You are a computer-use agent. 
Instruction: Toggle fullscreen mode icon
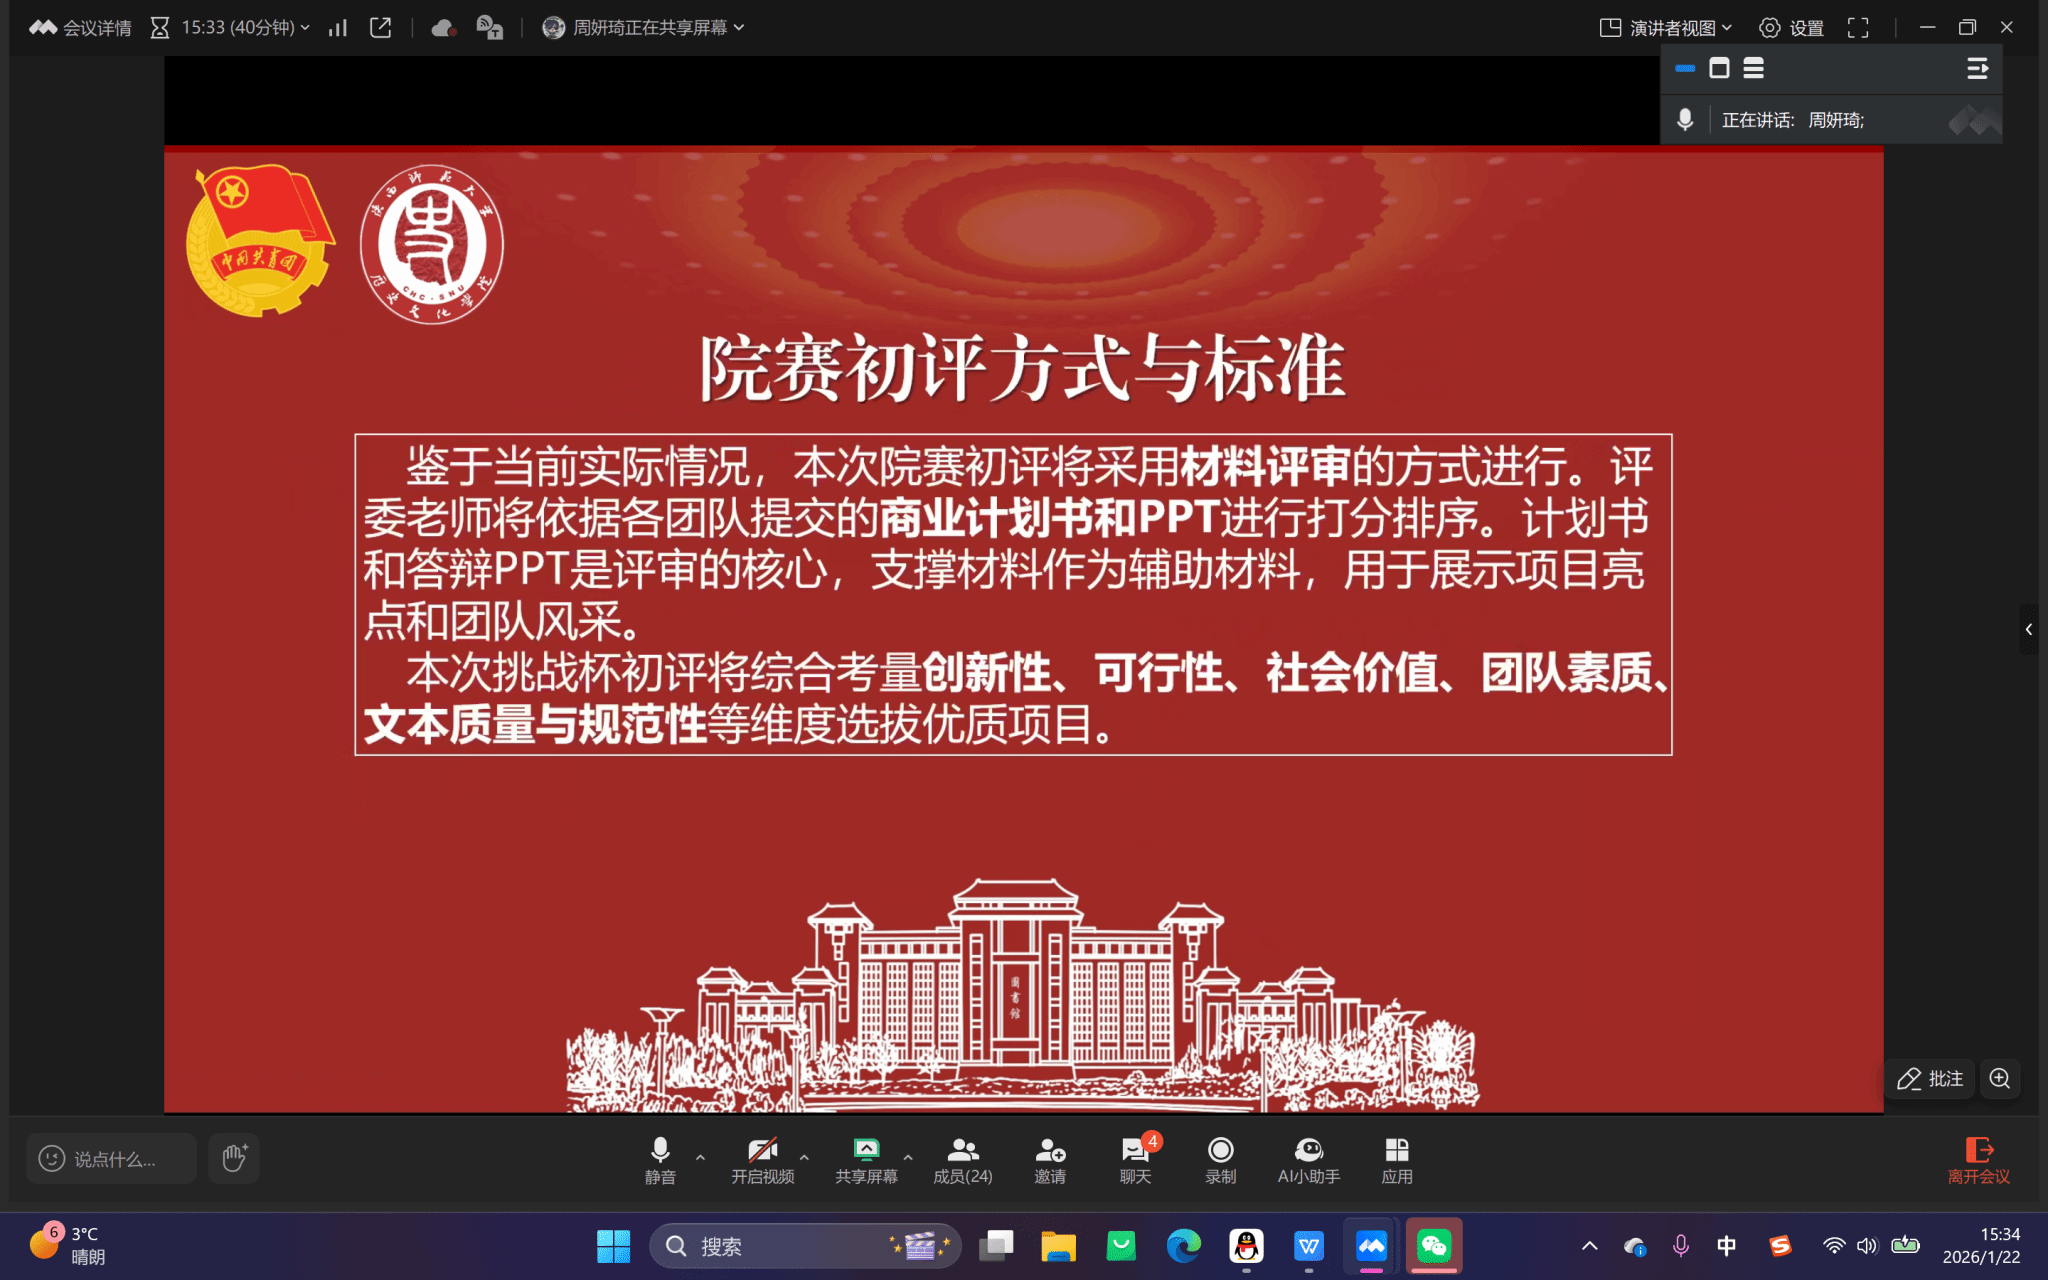tap(1857, 28)
